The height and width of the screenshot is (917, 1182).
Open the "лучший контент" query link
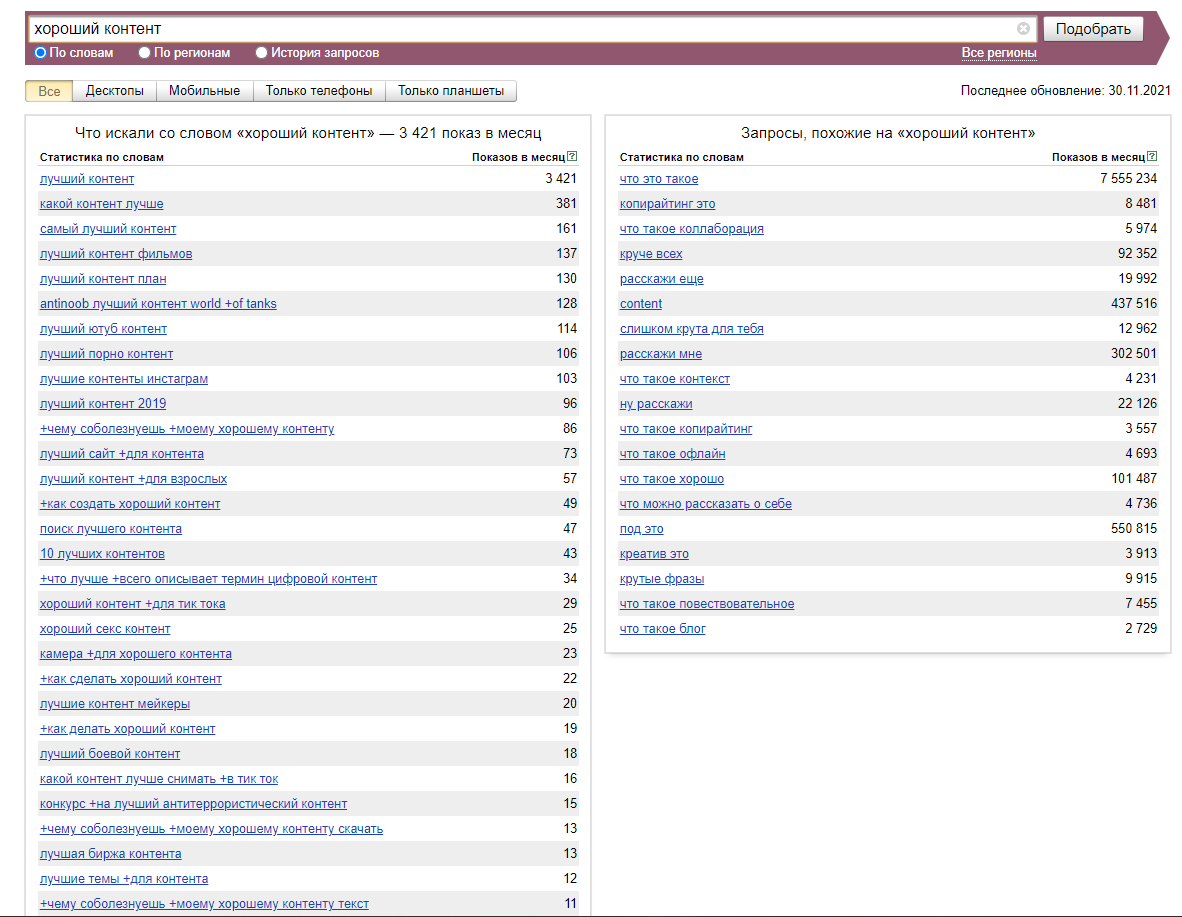pos(87,179)
